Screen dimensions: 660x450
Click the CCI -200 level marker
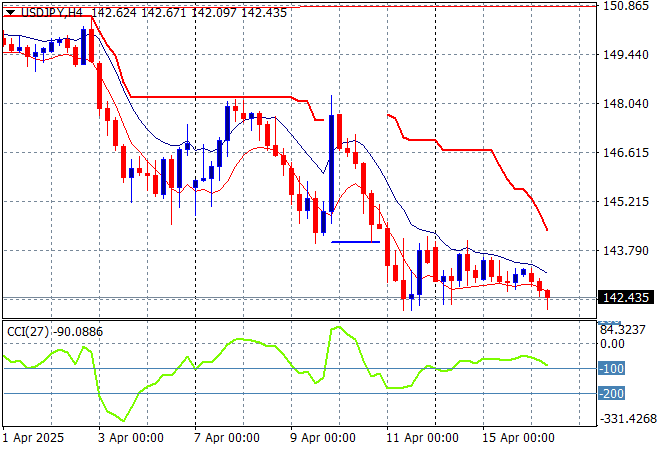pos(611,394)
